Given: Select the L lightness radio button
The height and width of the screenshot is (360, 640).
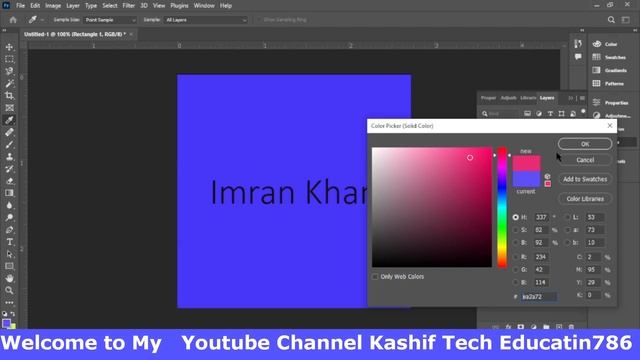Looking at the screenshot, I should pyautogui.click(x=567, y=217).
